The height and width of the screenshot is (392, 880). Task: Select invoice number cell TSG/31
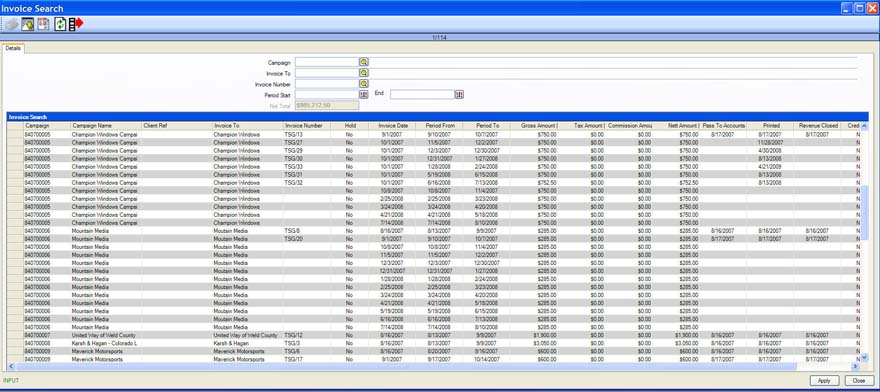306,175
